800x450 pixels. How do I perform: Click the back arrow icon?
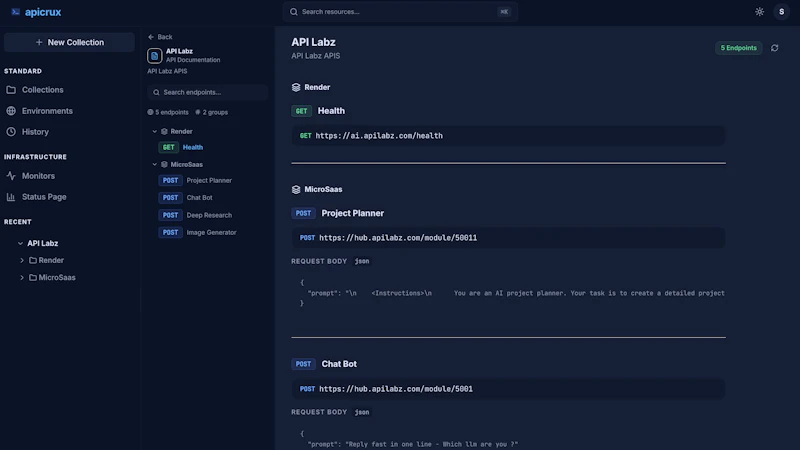[x=151, y=37]
